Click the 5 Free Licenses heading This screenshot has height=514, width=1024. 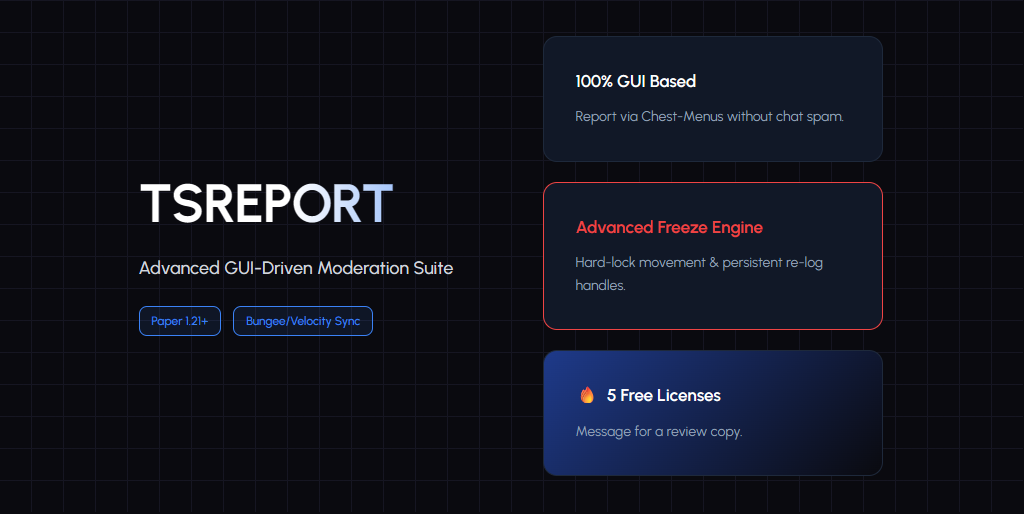[x=664, y=395]
